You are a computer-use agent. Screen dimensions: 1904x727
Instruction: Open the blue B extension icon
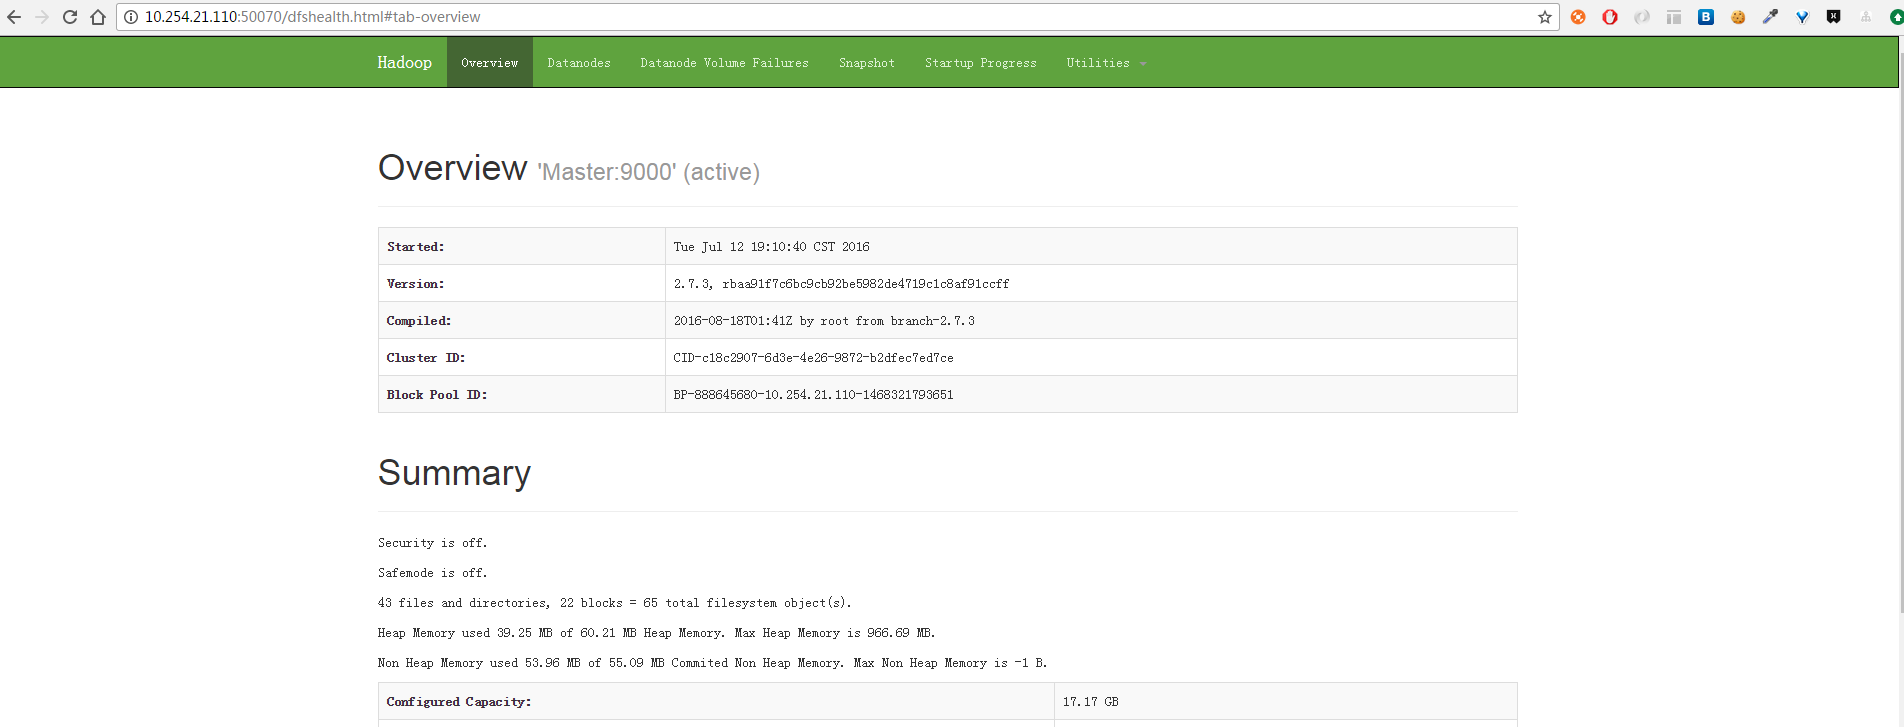coord(1706,17)
